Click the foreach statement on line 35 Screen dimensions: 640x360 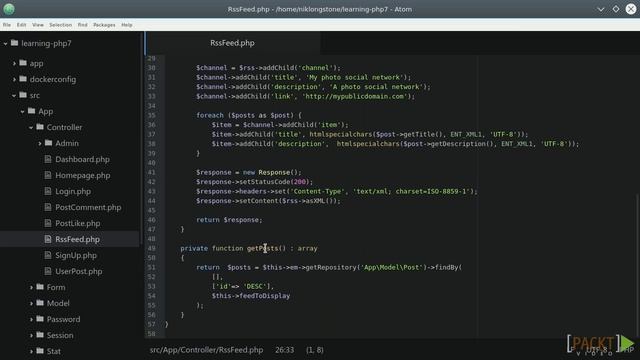[x=249, y=116]
